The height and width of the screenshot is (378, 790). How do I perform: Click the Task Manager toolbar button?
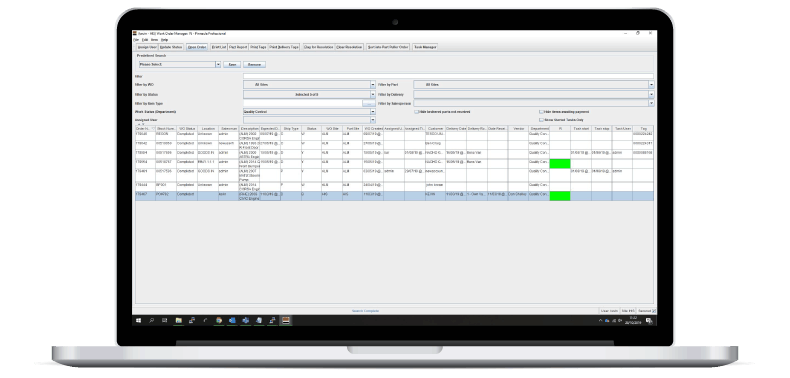[x=425, y=47]
